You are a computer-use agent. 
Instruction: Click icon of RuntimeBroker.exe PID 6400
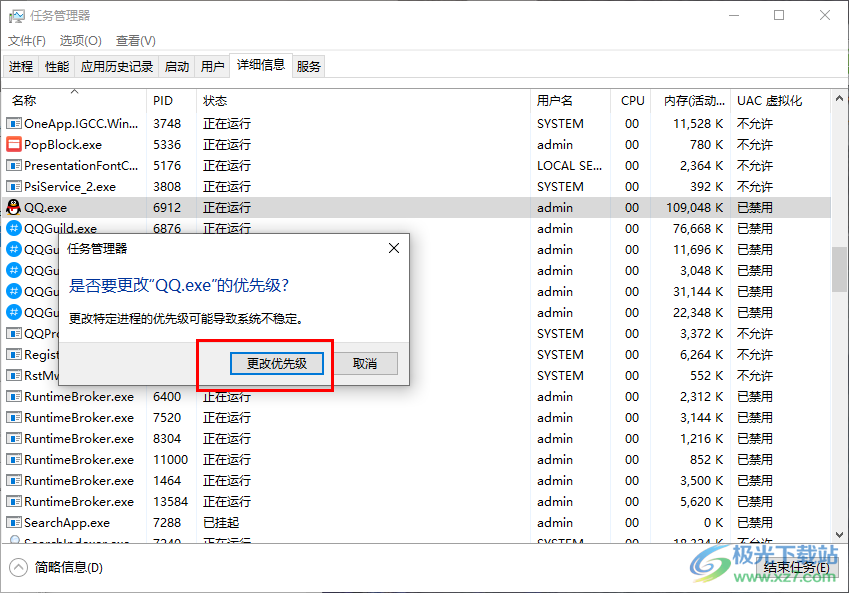[x=14, y=396]
